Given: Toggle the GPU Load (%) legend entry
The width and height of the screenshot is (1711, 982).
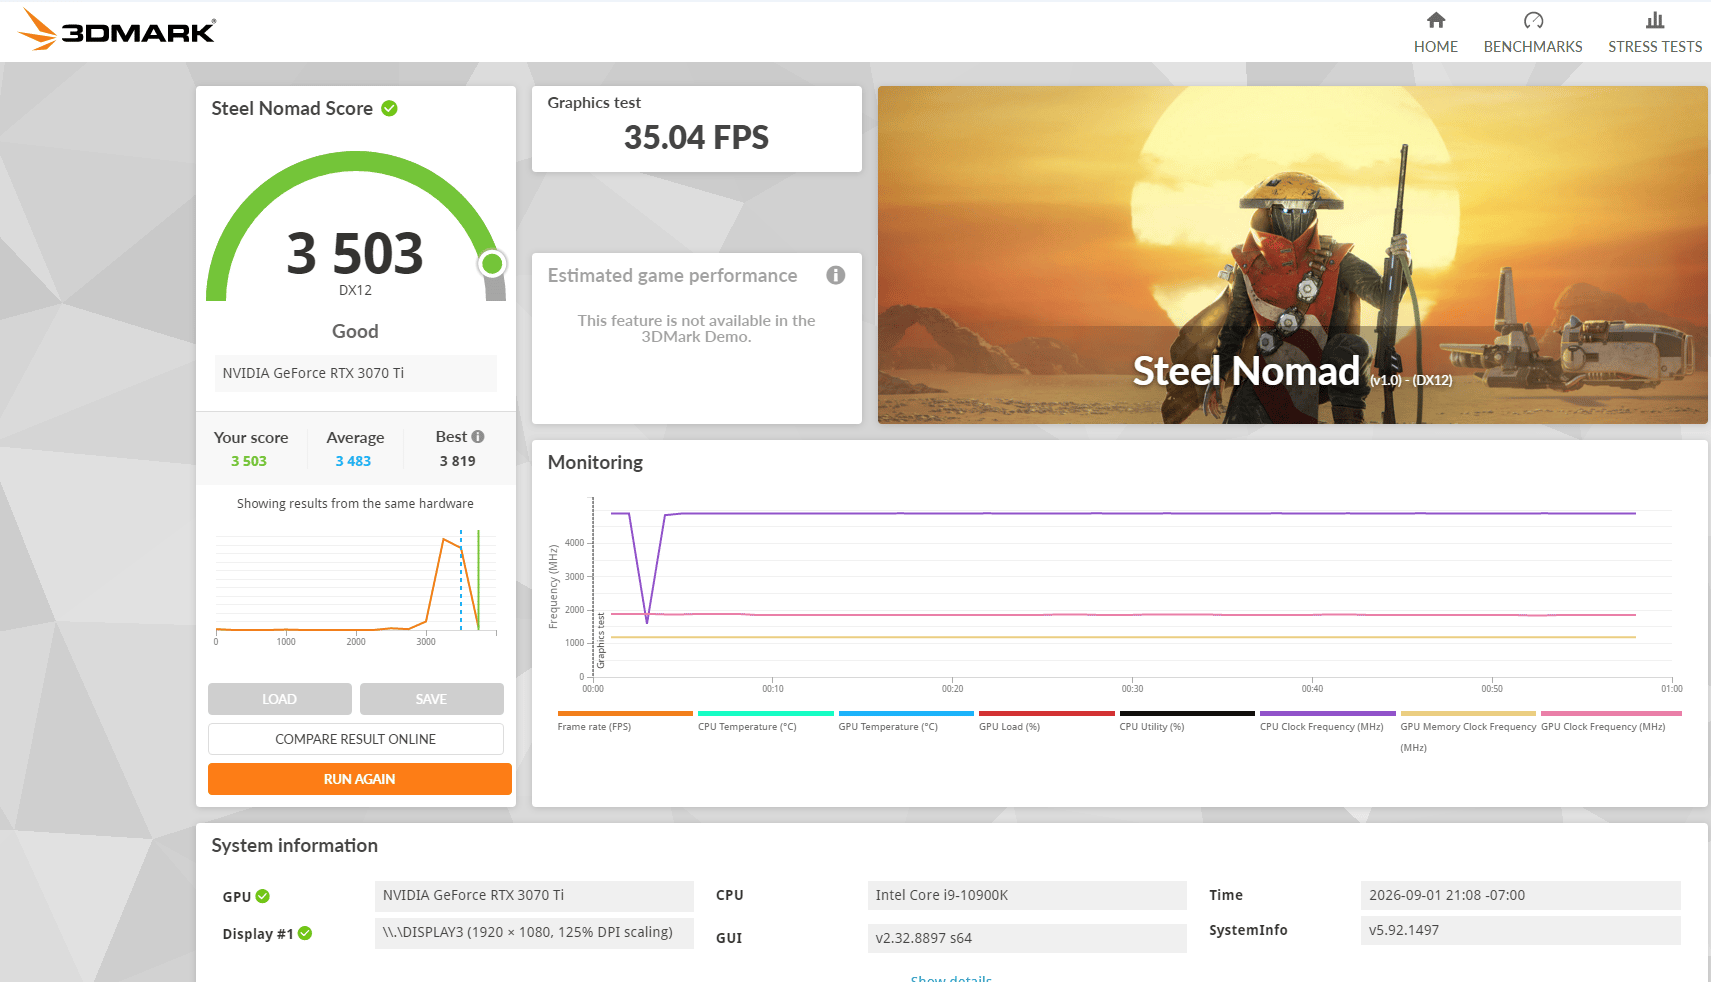Looking at the screenshot, I should [1046, 721].
